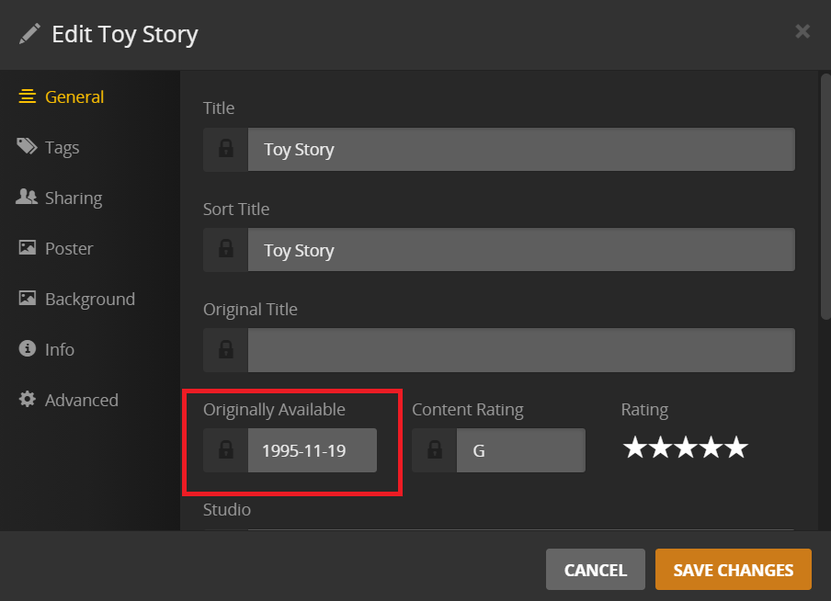Edit the Title text field
The height and width of the screenshot is (601, 831).
tap(521, 149)
